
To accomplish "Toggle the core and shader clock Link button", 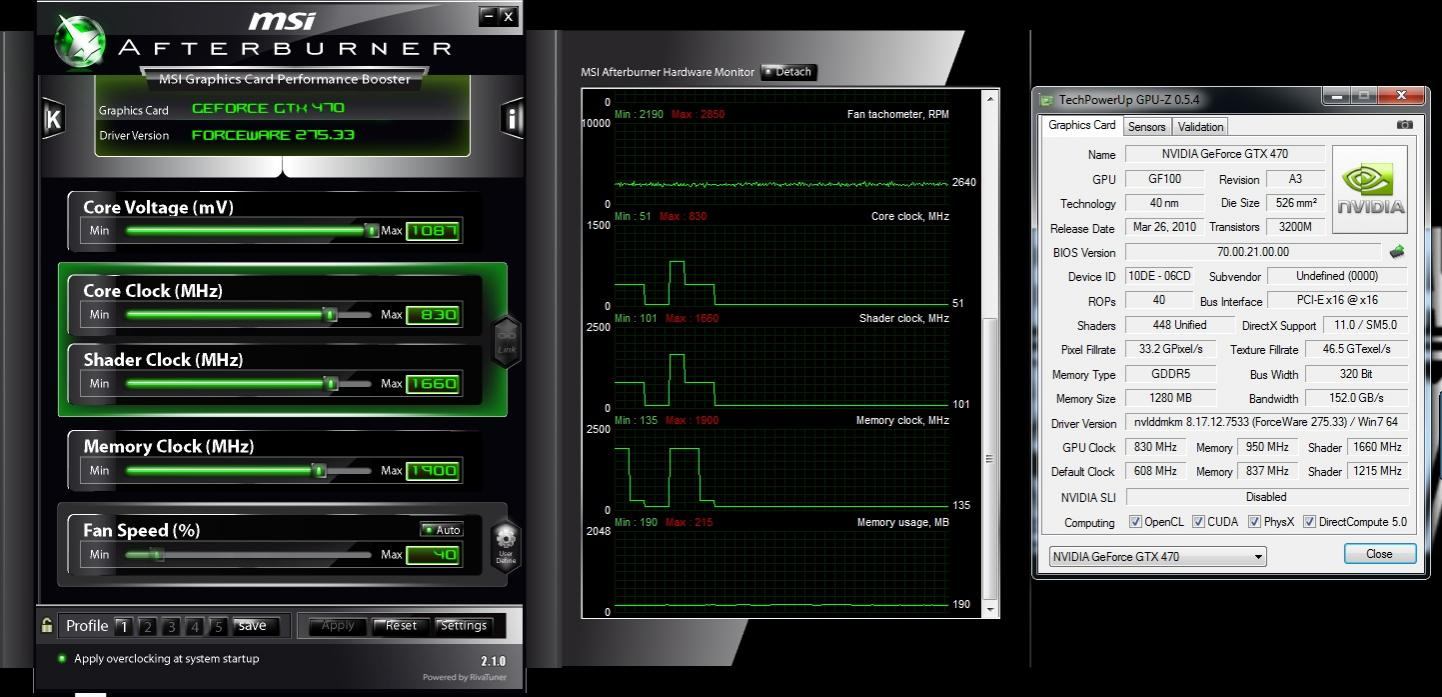I will (x=507, y=342).
